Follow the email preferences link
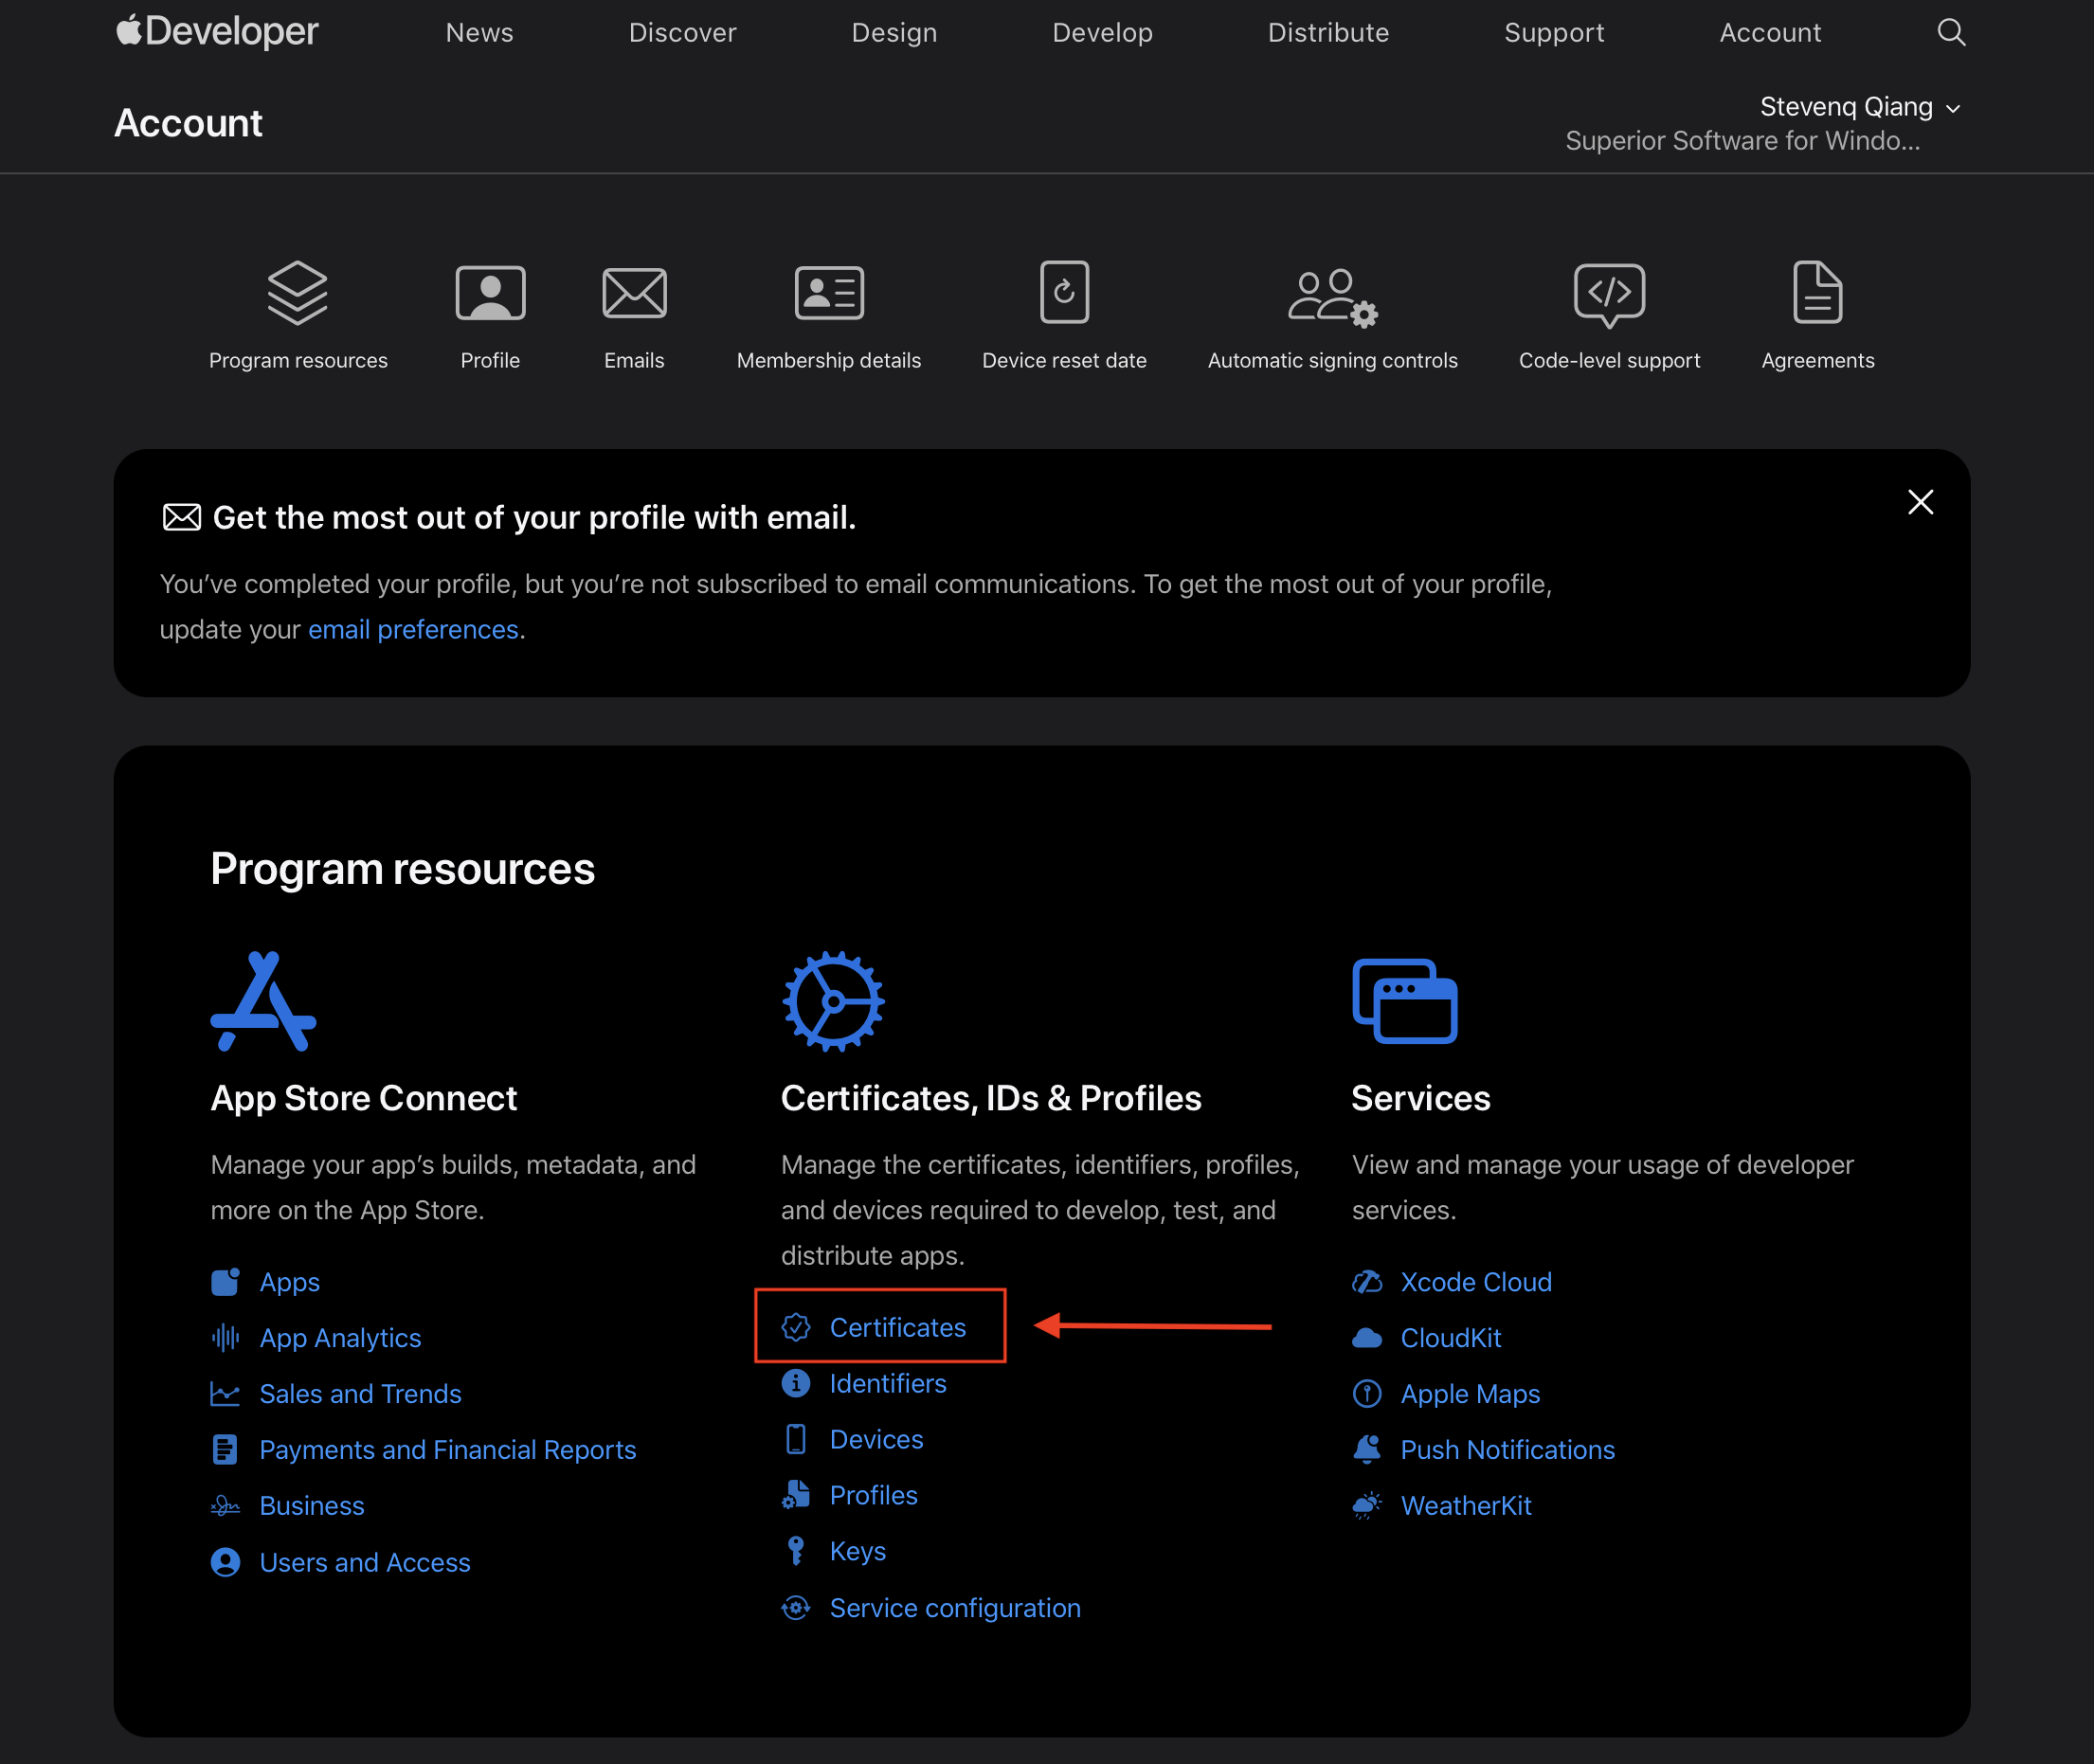 [x=413, y=630]
